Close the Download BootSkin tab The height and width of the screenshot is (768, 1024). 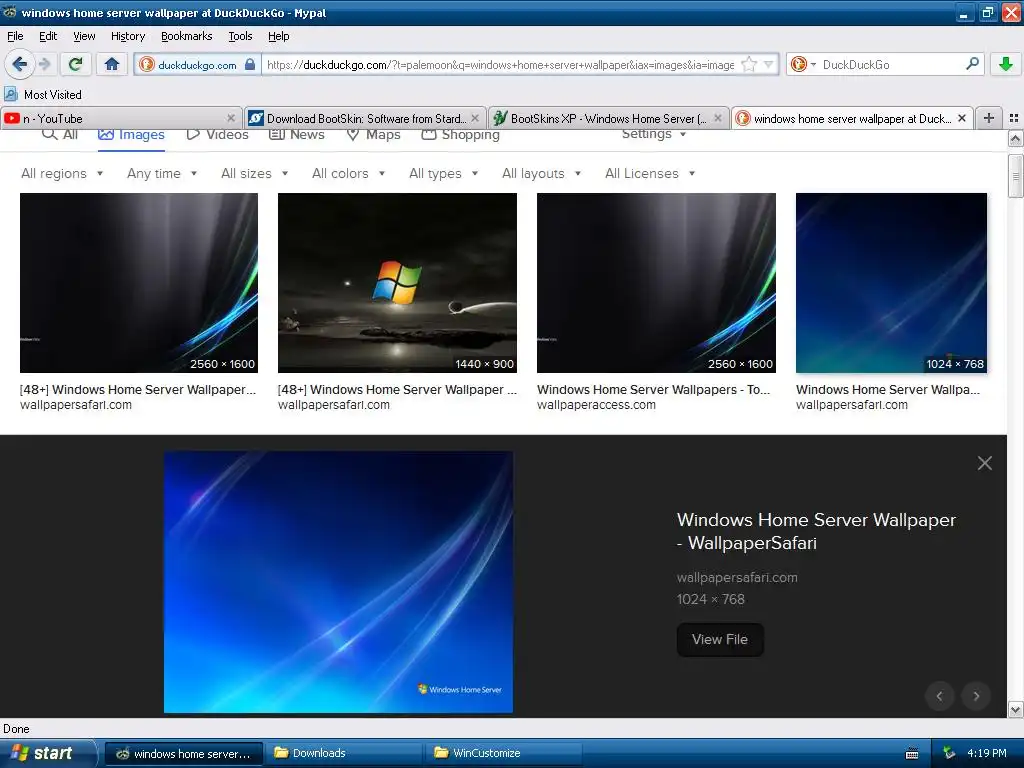click(475, 118)
